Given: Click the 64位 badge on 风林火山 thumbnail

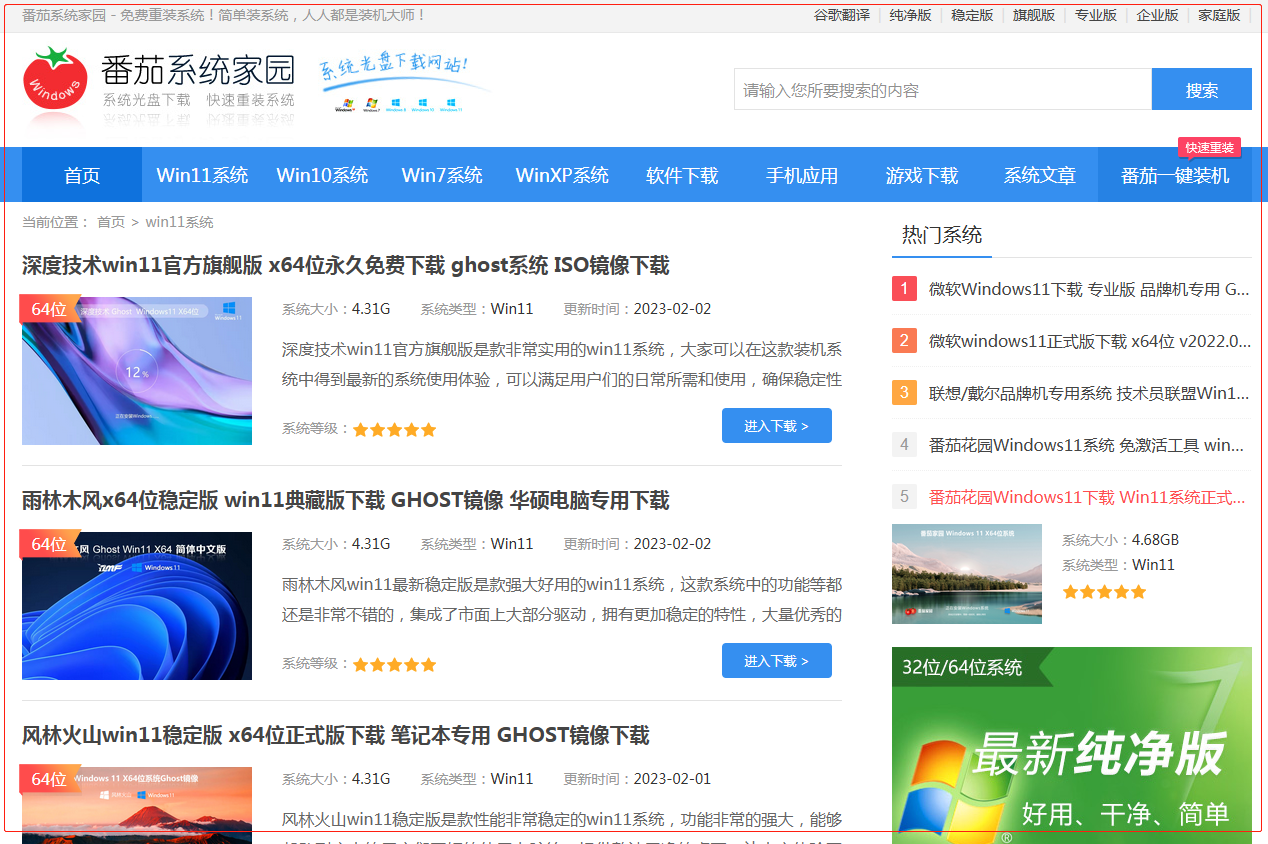Looking at the screenshot, I should (x=49, y=779).
